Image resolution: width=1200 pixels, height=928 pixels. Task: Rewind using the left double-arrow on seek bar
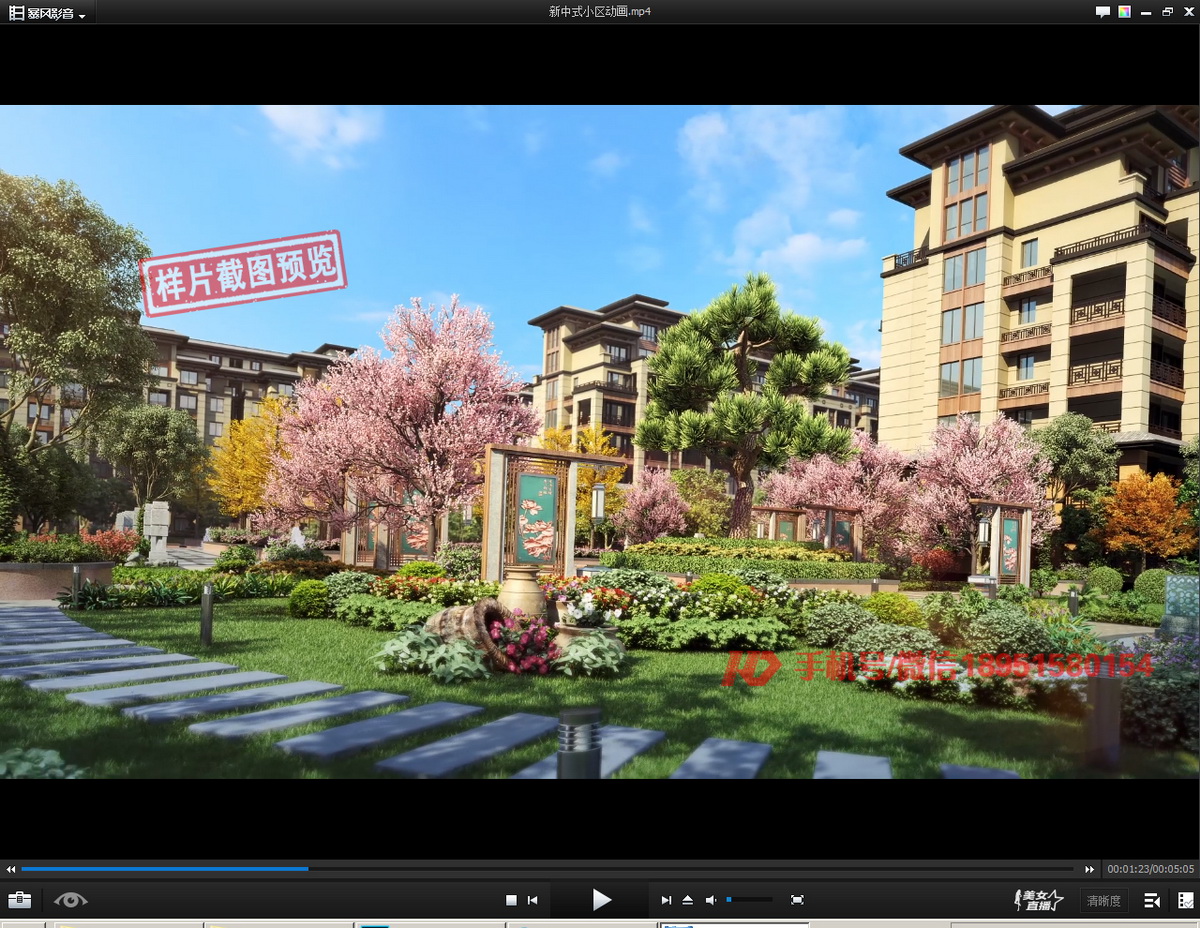point(11,870)
